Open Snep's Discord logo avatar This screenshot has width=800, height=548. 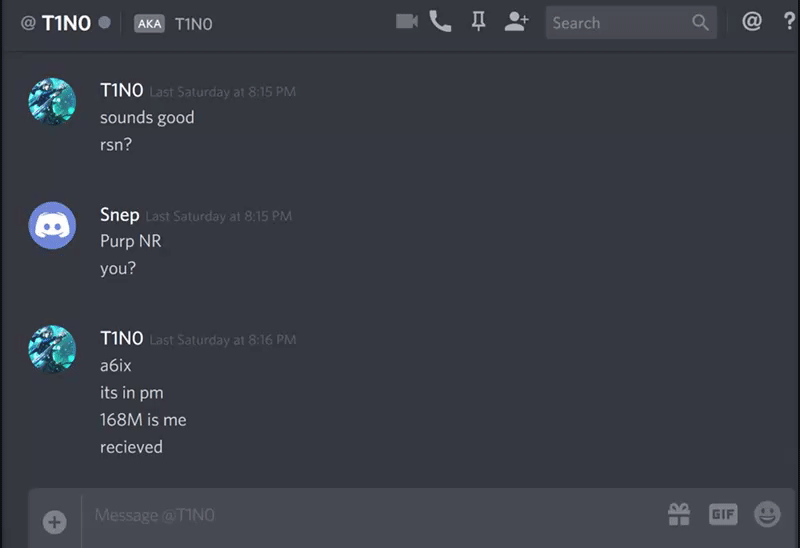(x=52, y=226)
